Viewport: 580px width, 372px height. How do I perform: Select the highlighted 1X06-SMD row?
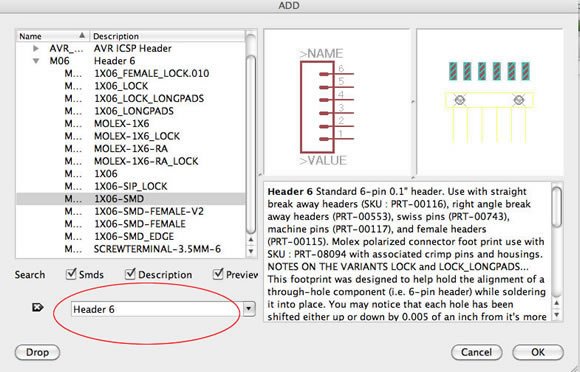(131, 199)
